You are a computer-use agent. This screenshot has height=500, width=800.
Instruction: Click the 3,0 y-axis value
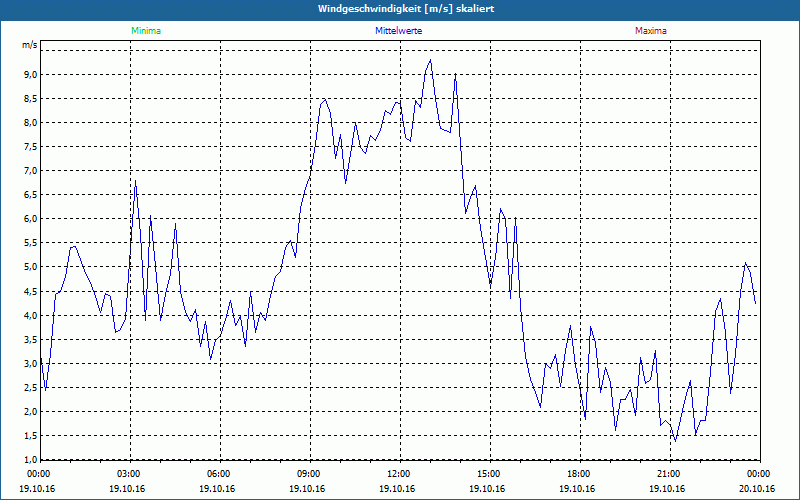(x=31, y=363)
